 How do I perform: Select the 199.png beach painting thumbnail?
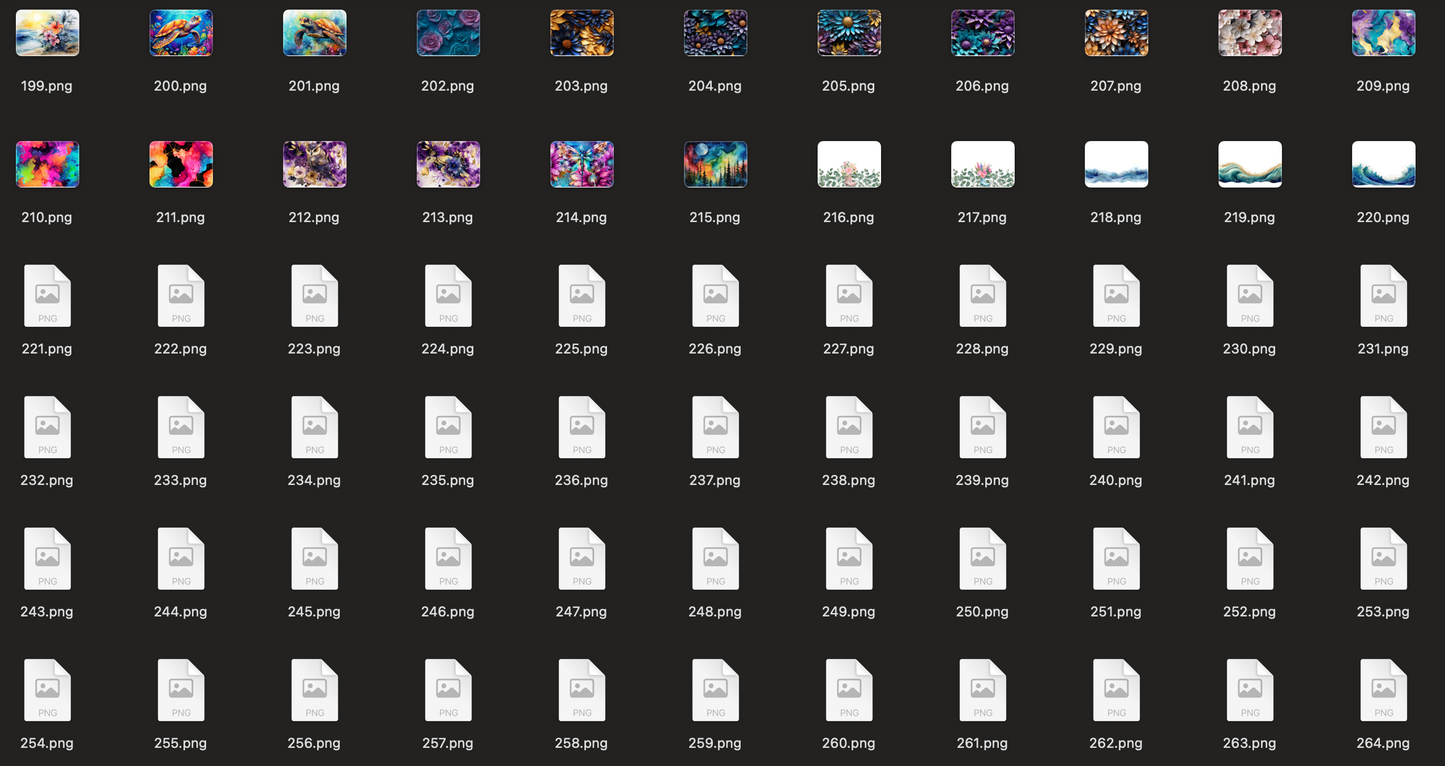[x=47, y=33]
